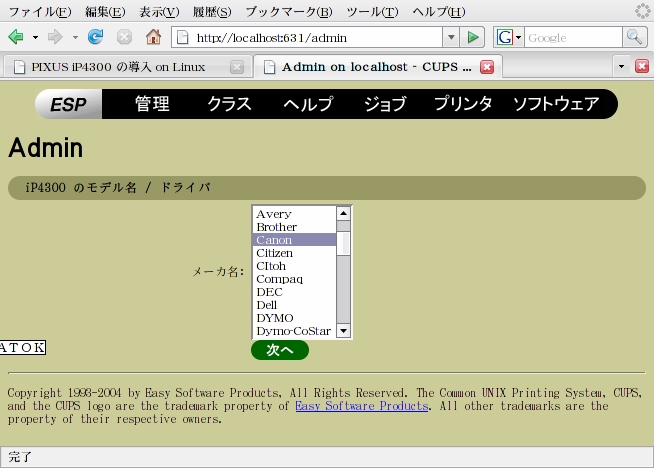Follow the Easy Software Products link
The height and width of the screenshot is (468, 654).
tap(362, 406)
